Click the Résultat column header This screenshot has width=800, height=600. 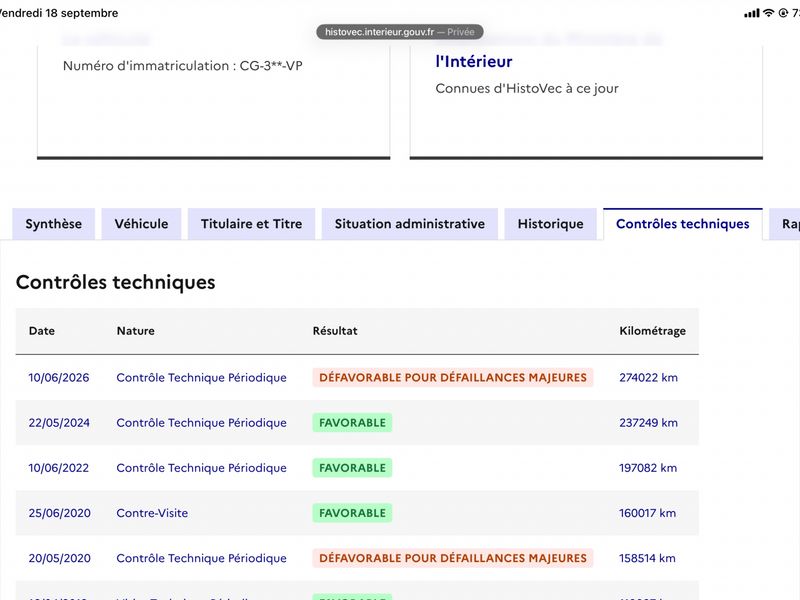[x=335, y=331]
